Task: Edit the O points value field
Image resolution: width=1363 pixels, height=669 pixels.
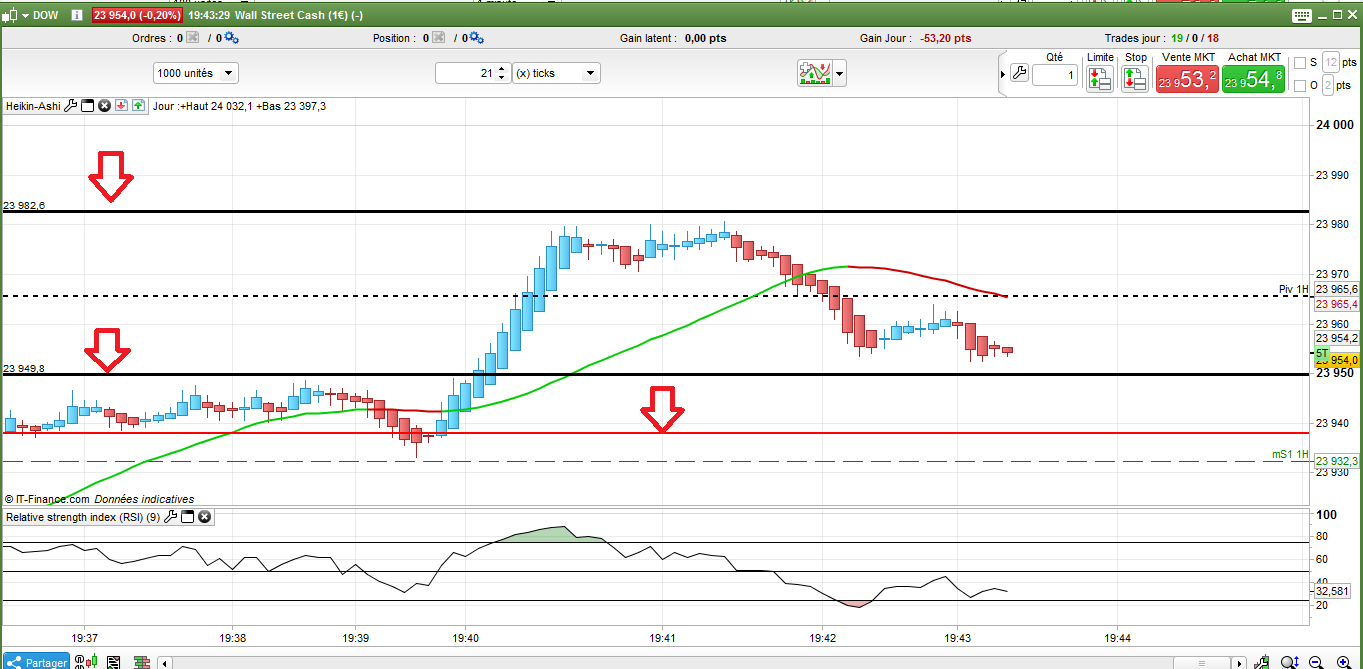Action: pyautogui.click(x=1328, y=85)
